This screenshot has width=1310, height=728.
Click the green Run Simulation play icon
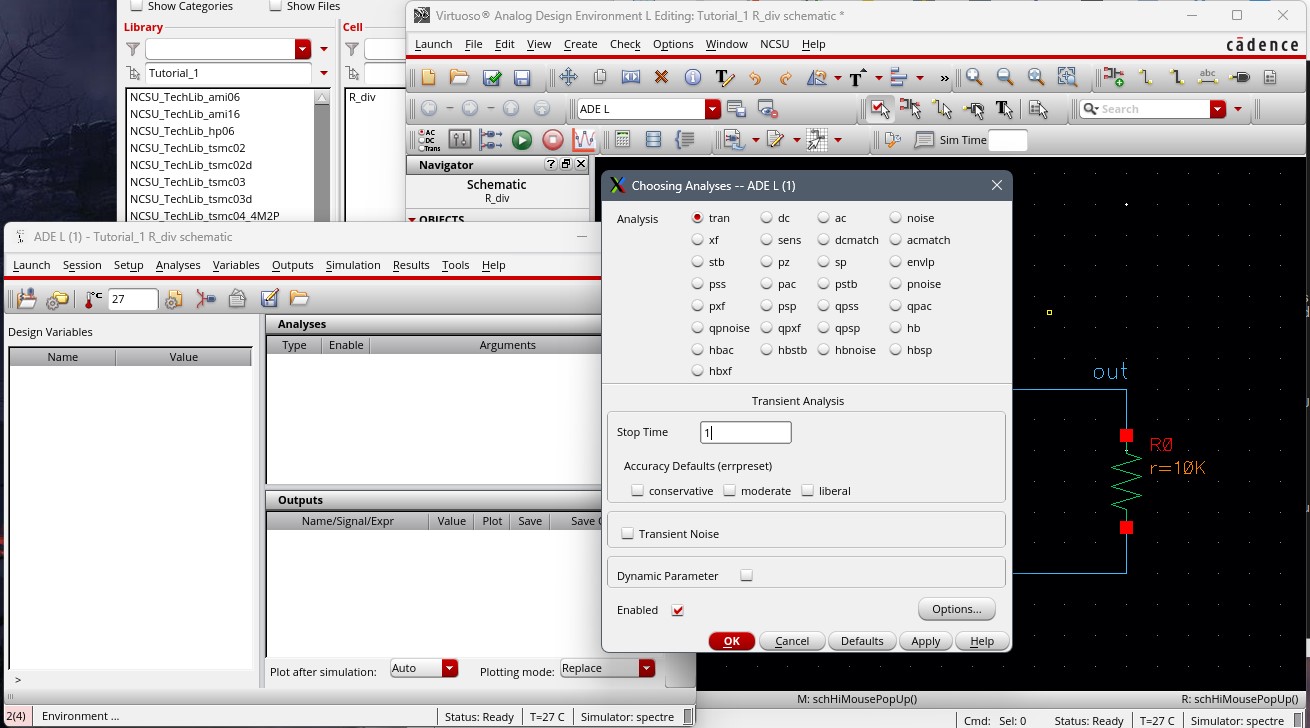point(521,140)
